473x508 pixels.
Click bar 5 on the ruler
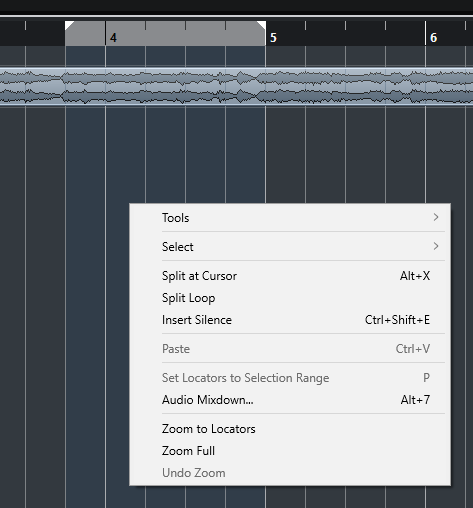(x=273, y=38)
